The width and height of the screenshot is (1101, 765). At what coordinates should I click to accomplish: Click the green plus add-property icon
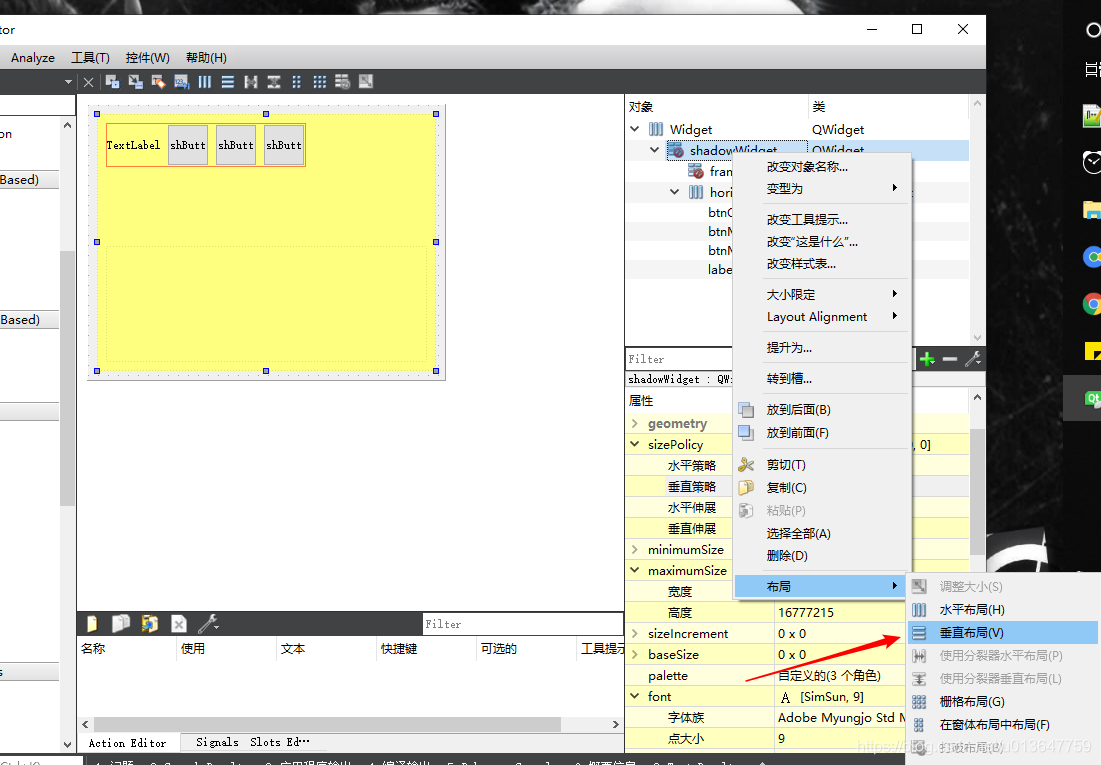[x=927, y=360]
